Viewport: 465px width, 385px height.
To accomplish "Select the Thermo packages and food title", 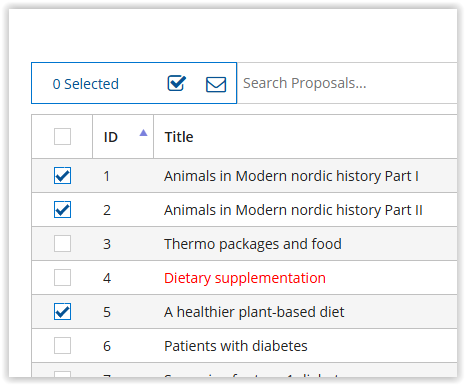I will coord(253,244).
